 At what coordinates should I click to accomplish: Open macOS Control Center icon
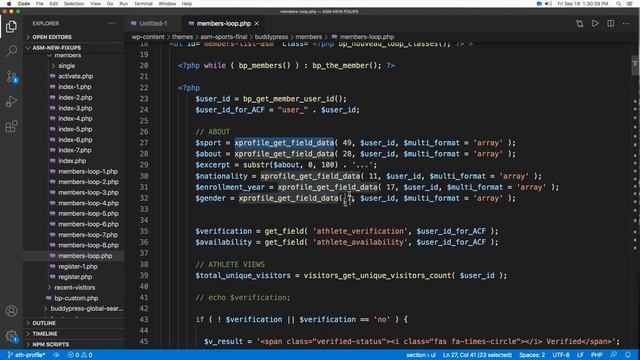pyautogui.click(x=629, y=4)
